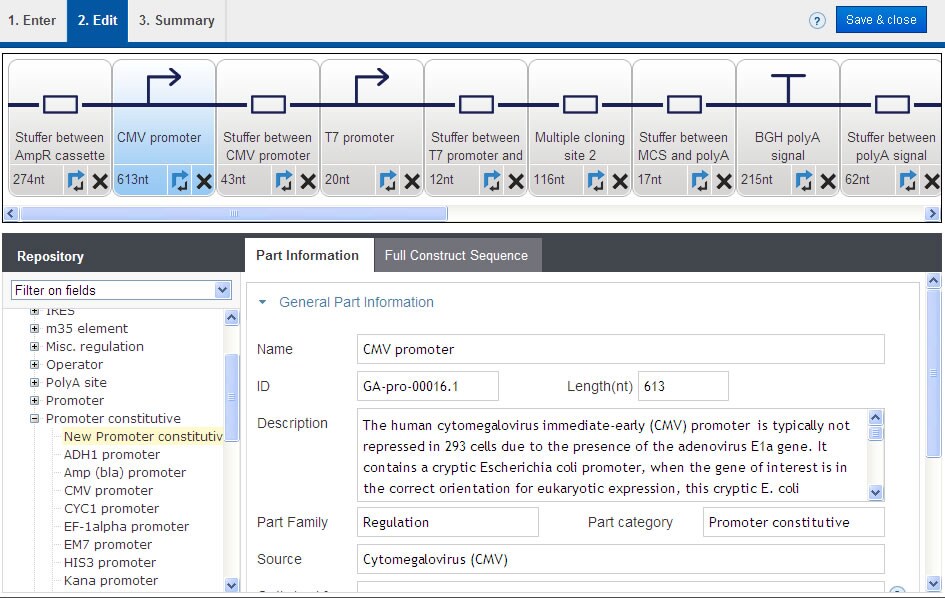Viewport: 945px width, 598px height.
Task: Click the help question mark icon
Action: tap(817, 20)
